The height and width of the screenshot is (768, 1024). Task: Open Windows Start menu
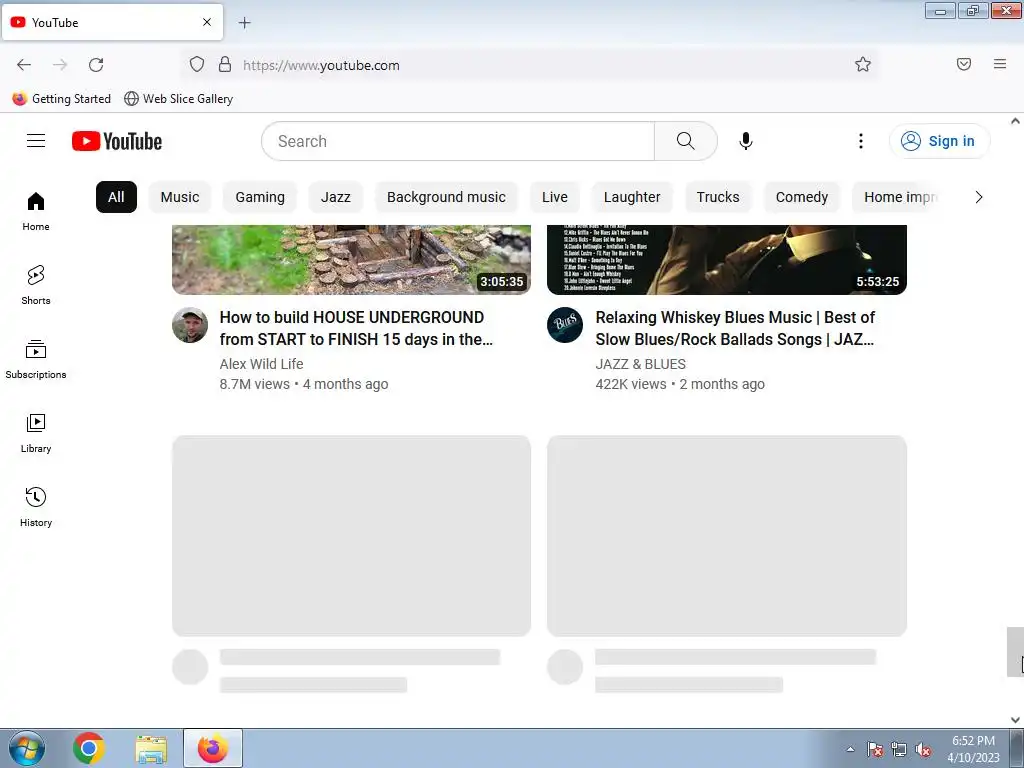[27, 748]
